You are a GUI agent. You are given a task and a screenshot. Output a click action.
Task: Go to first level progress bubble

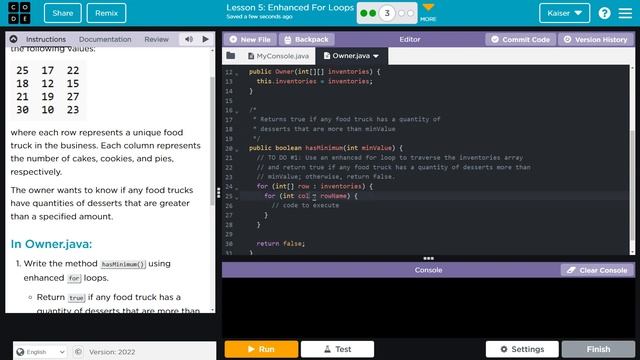tap(364, 13)
